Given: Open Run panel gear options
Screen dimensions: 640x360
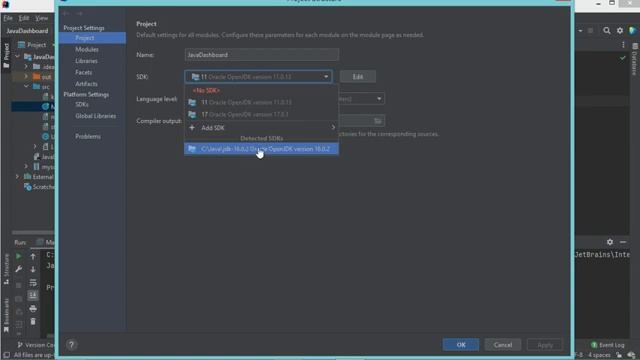Looking at the screenshot, I should pyautogui.click(x=610, y=242).
